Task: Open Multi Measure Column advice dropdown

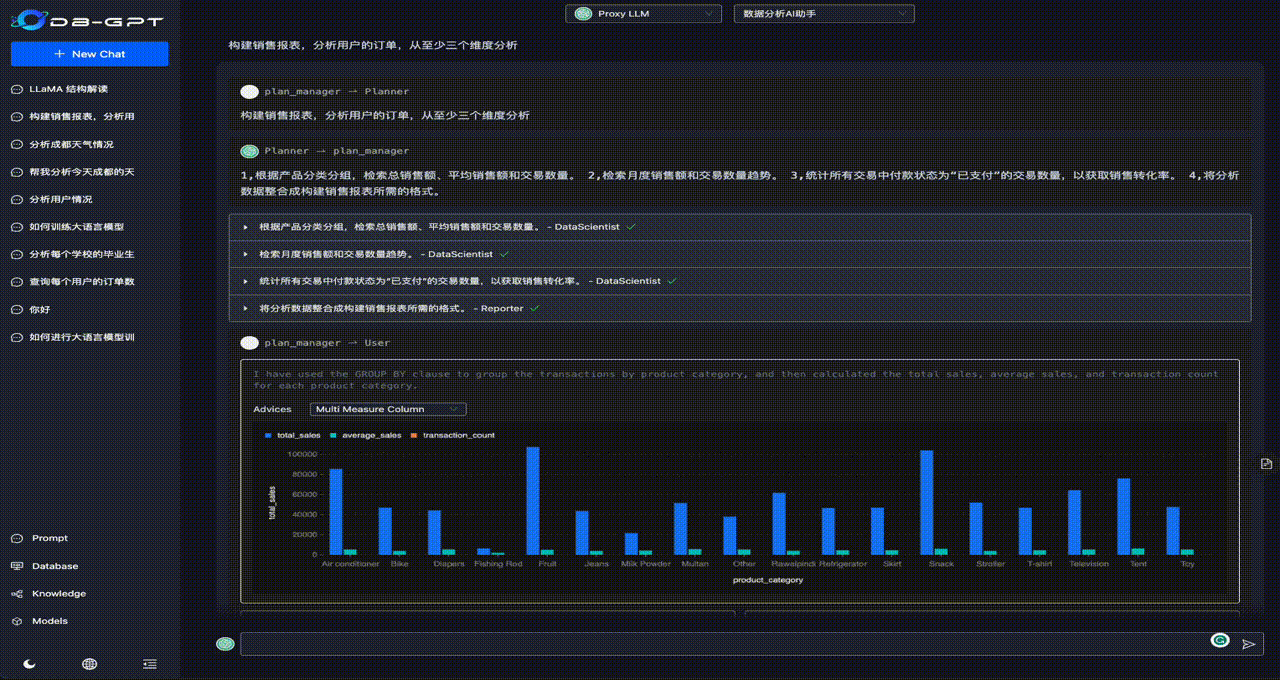Action: pos(388,409)
